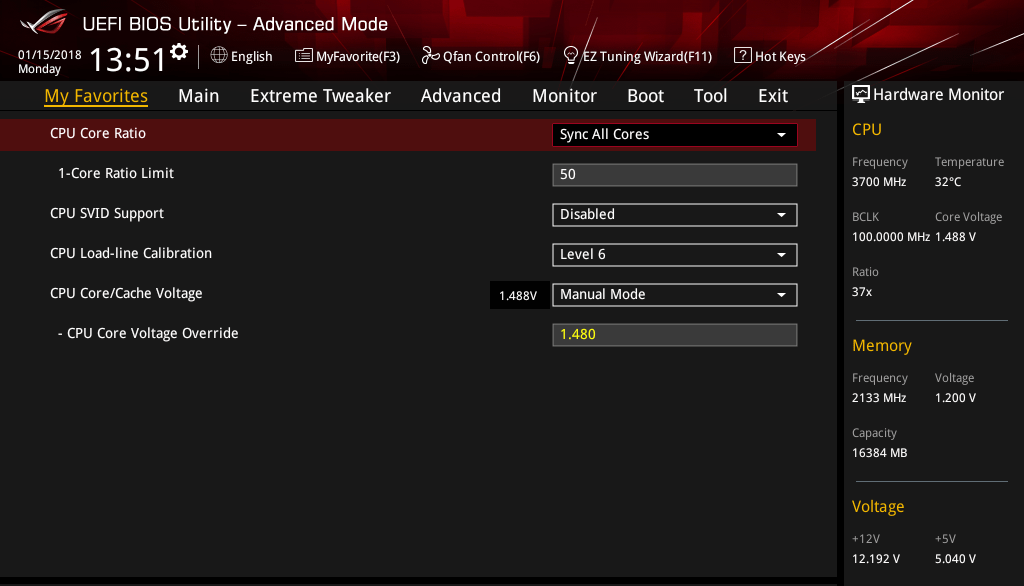Open CPU Load-line Calibration dropdown
This screenshot has height=586, width=1024.
coord(674,254)
